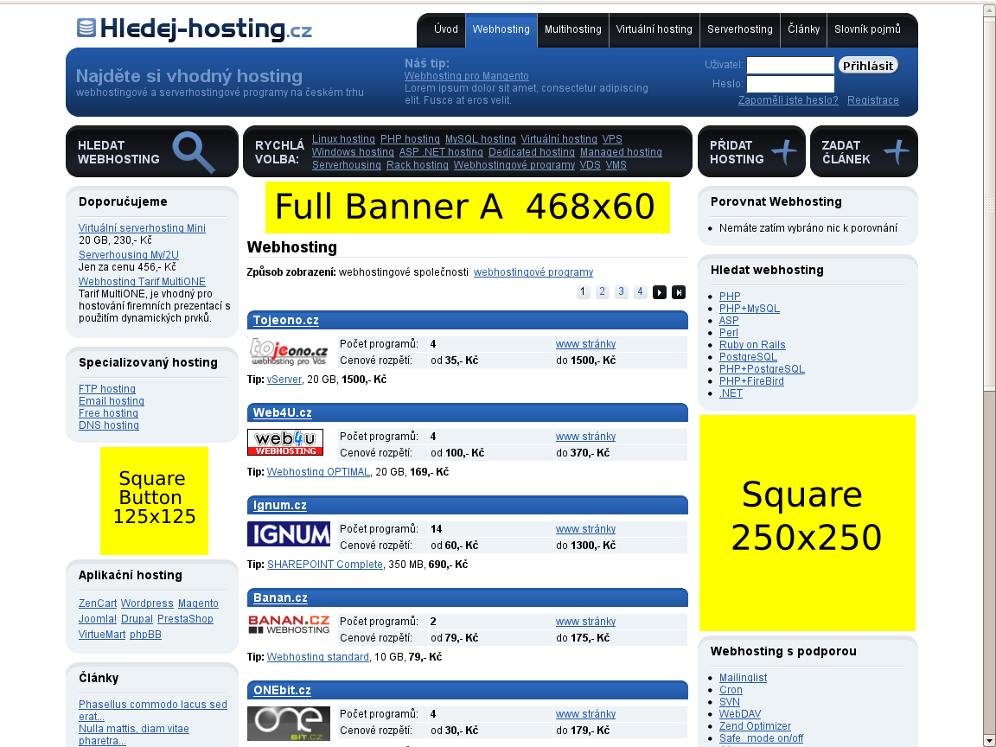Click the plus icon on Přidat Hosting
Image resolution: width=996 pixels, height=747 pixels.
784,152
